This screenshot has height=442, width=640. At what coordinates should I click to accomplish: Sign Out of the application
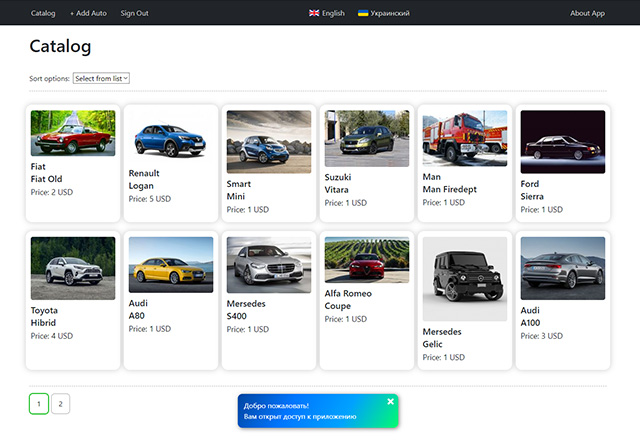pos(134,13)
